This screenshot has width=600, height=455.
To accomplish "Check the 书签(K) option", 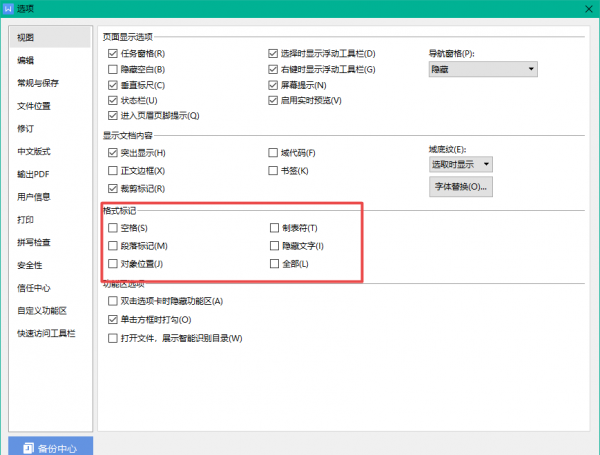I will (x=273, y=171).
